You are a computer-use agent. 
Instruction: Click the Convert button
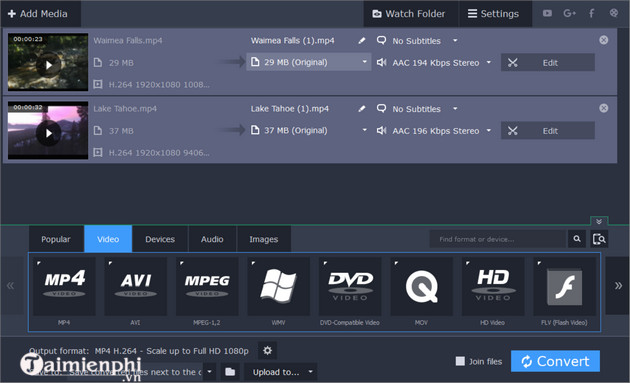(555, 361)
